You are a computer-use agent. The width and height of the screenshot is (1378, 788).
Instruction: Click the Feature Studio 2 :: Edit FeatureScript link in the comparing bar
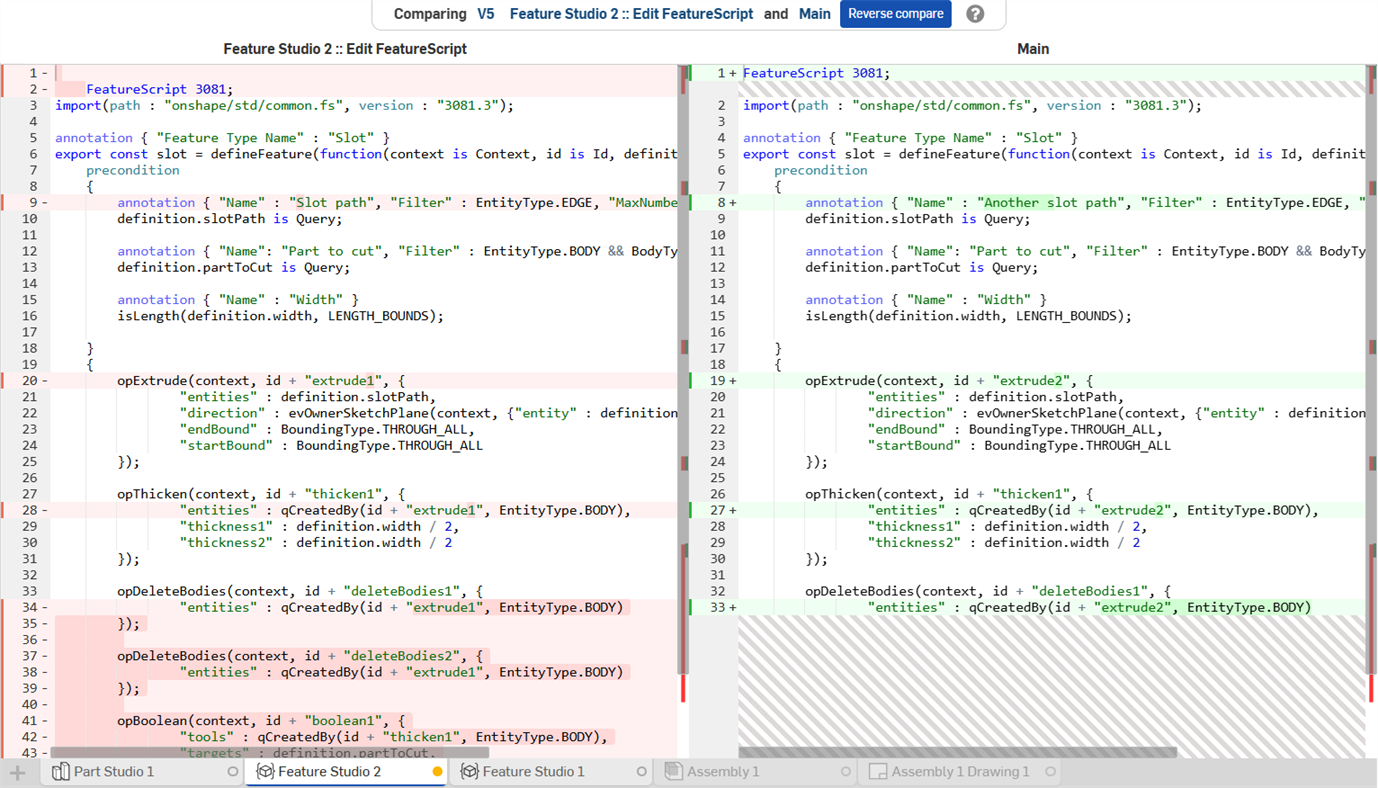click(631, 14)
